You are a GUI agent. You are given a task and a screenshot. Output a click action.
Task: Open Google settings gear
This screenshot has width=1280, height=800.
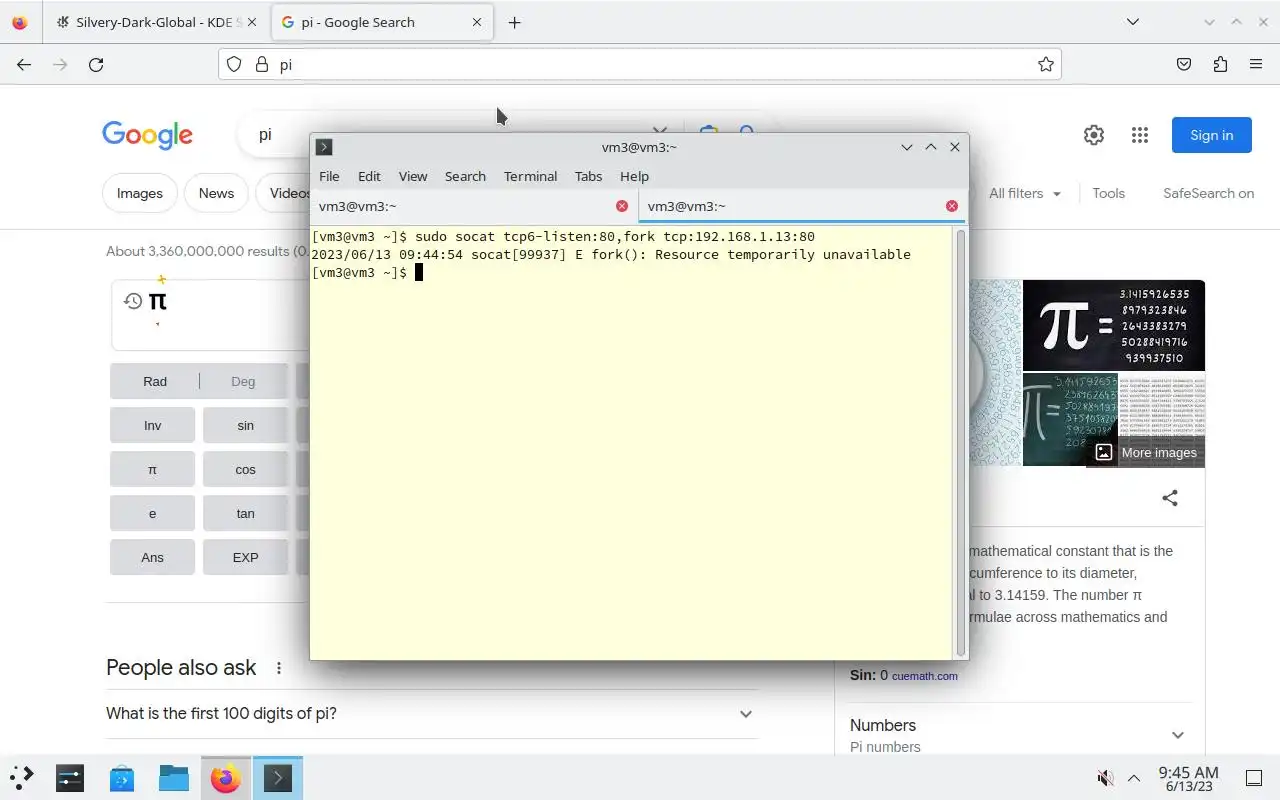coord(1094,135)
